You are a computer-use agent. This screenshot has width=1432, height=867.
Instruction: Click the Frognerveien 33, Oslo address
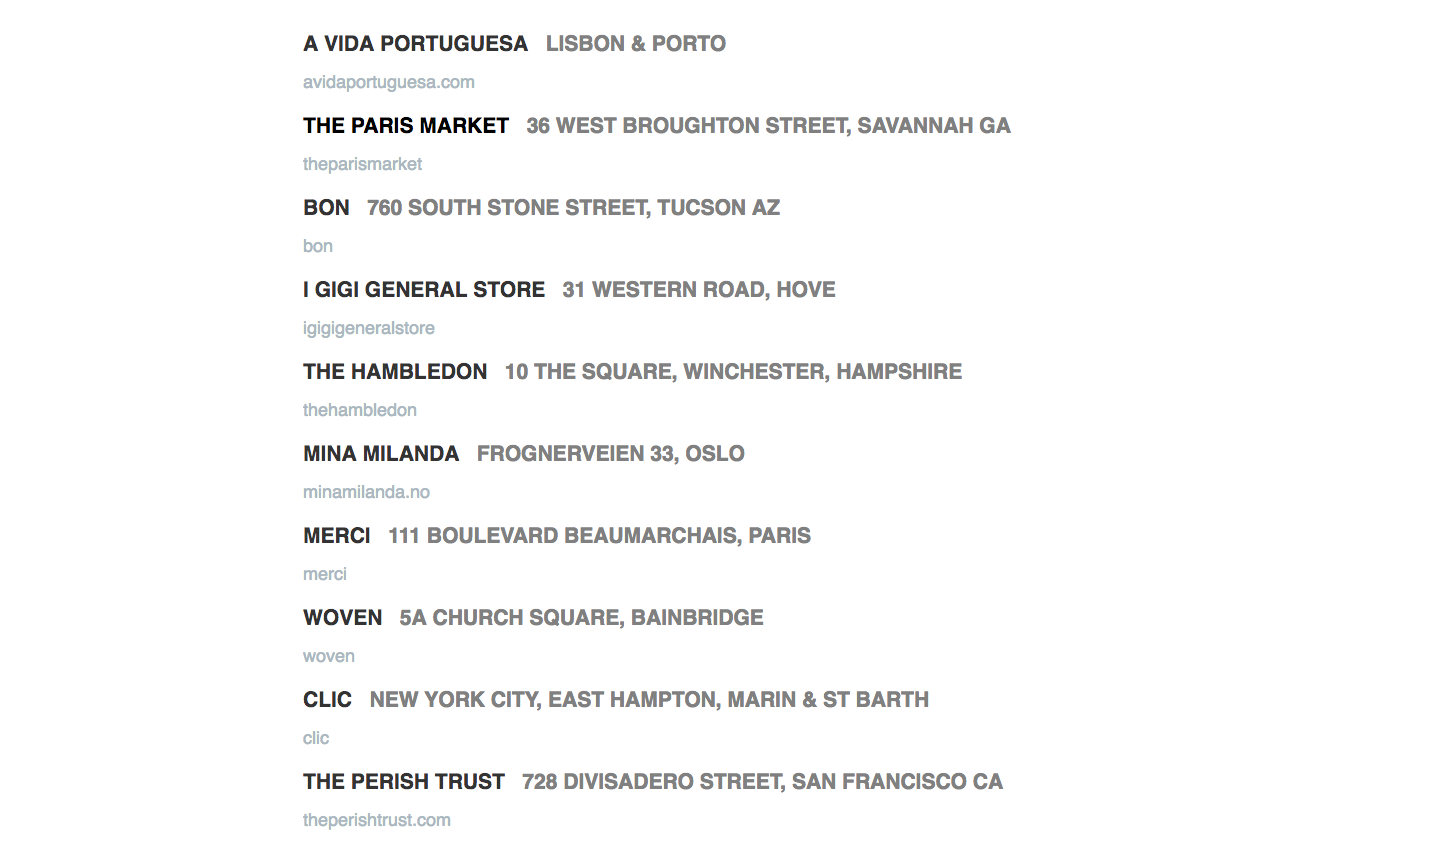(x=610, y=454)
